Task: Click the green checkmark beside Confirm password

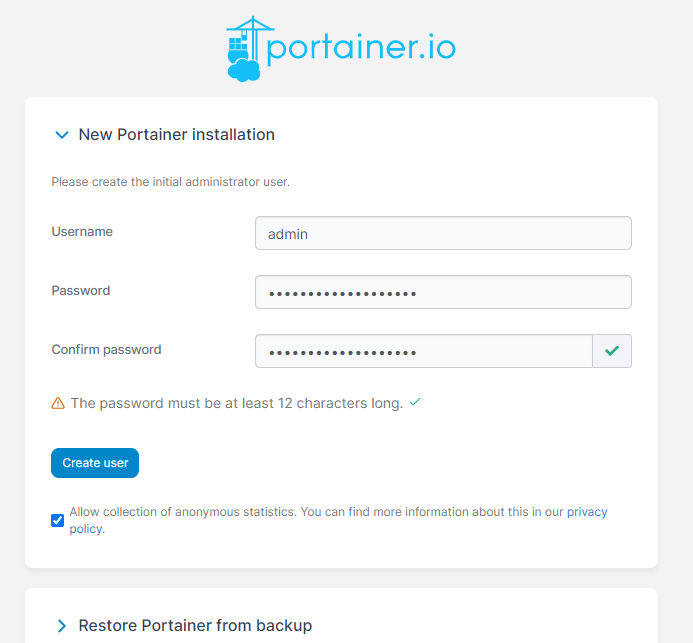Action: pos(612,351)
